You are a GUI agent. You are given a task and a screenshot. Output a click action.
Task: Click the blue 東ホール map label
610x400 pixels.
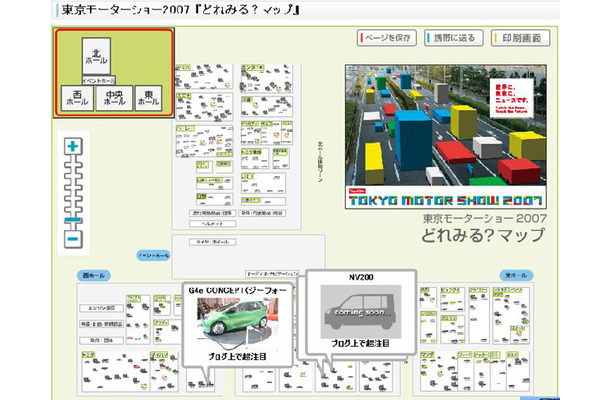(x=516, y=275)
